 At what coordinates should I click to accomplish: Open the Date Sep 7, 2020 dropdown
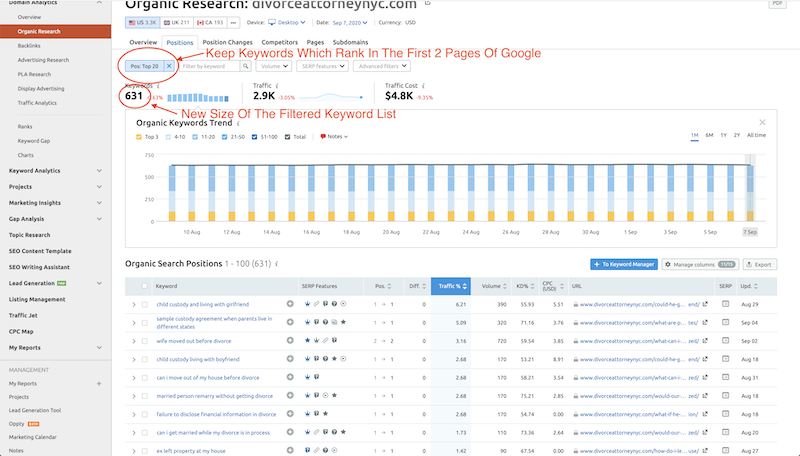[x=350, y=22]
